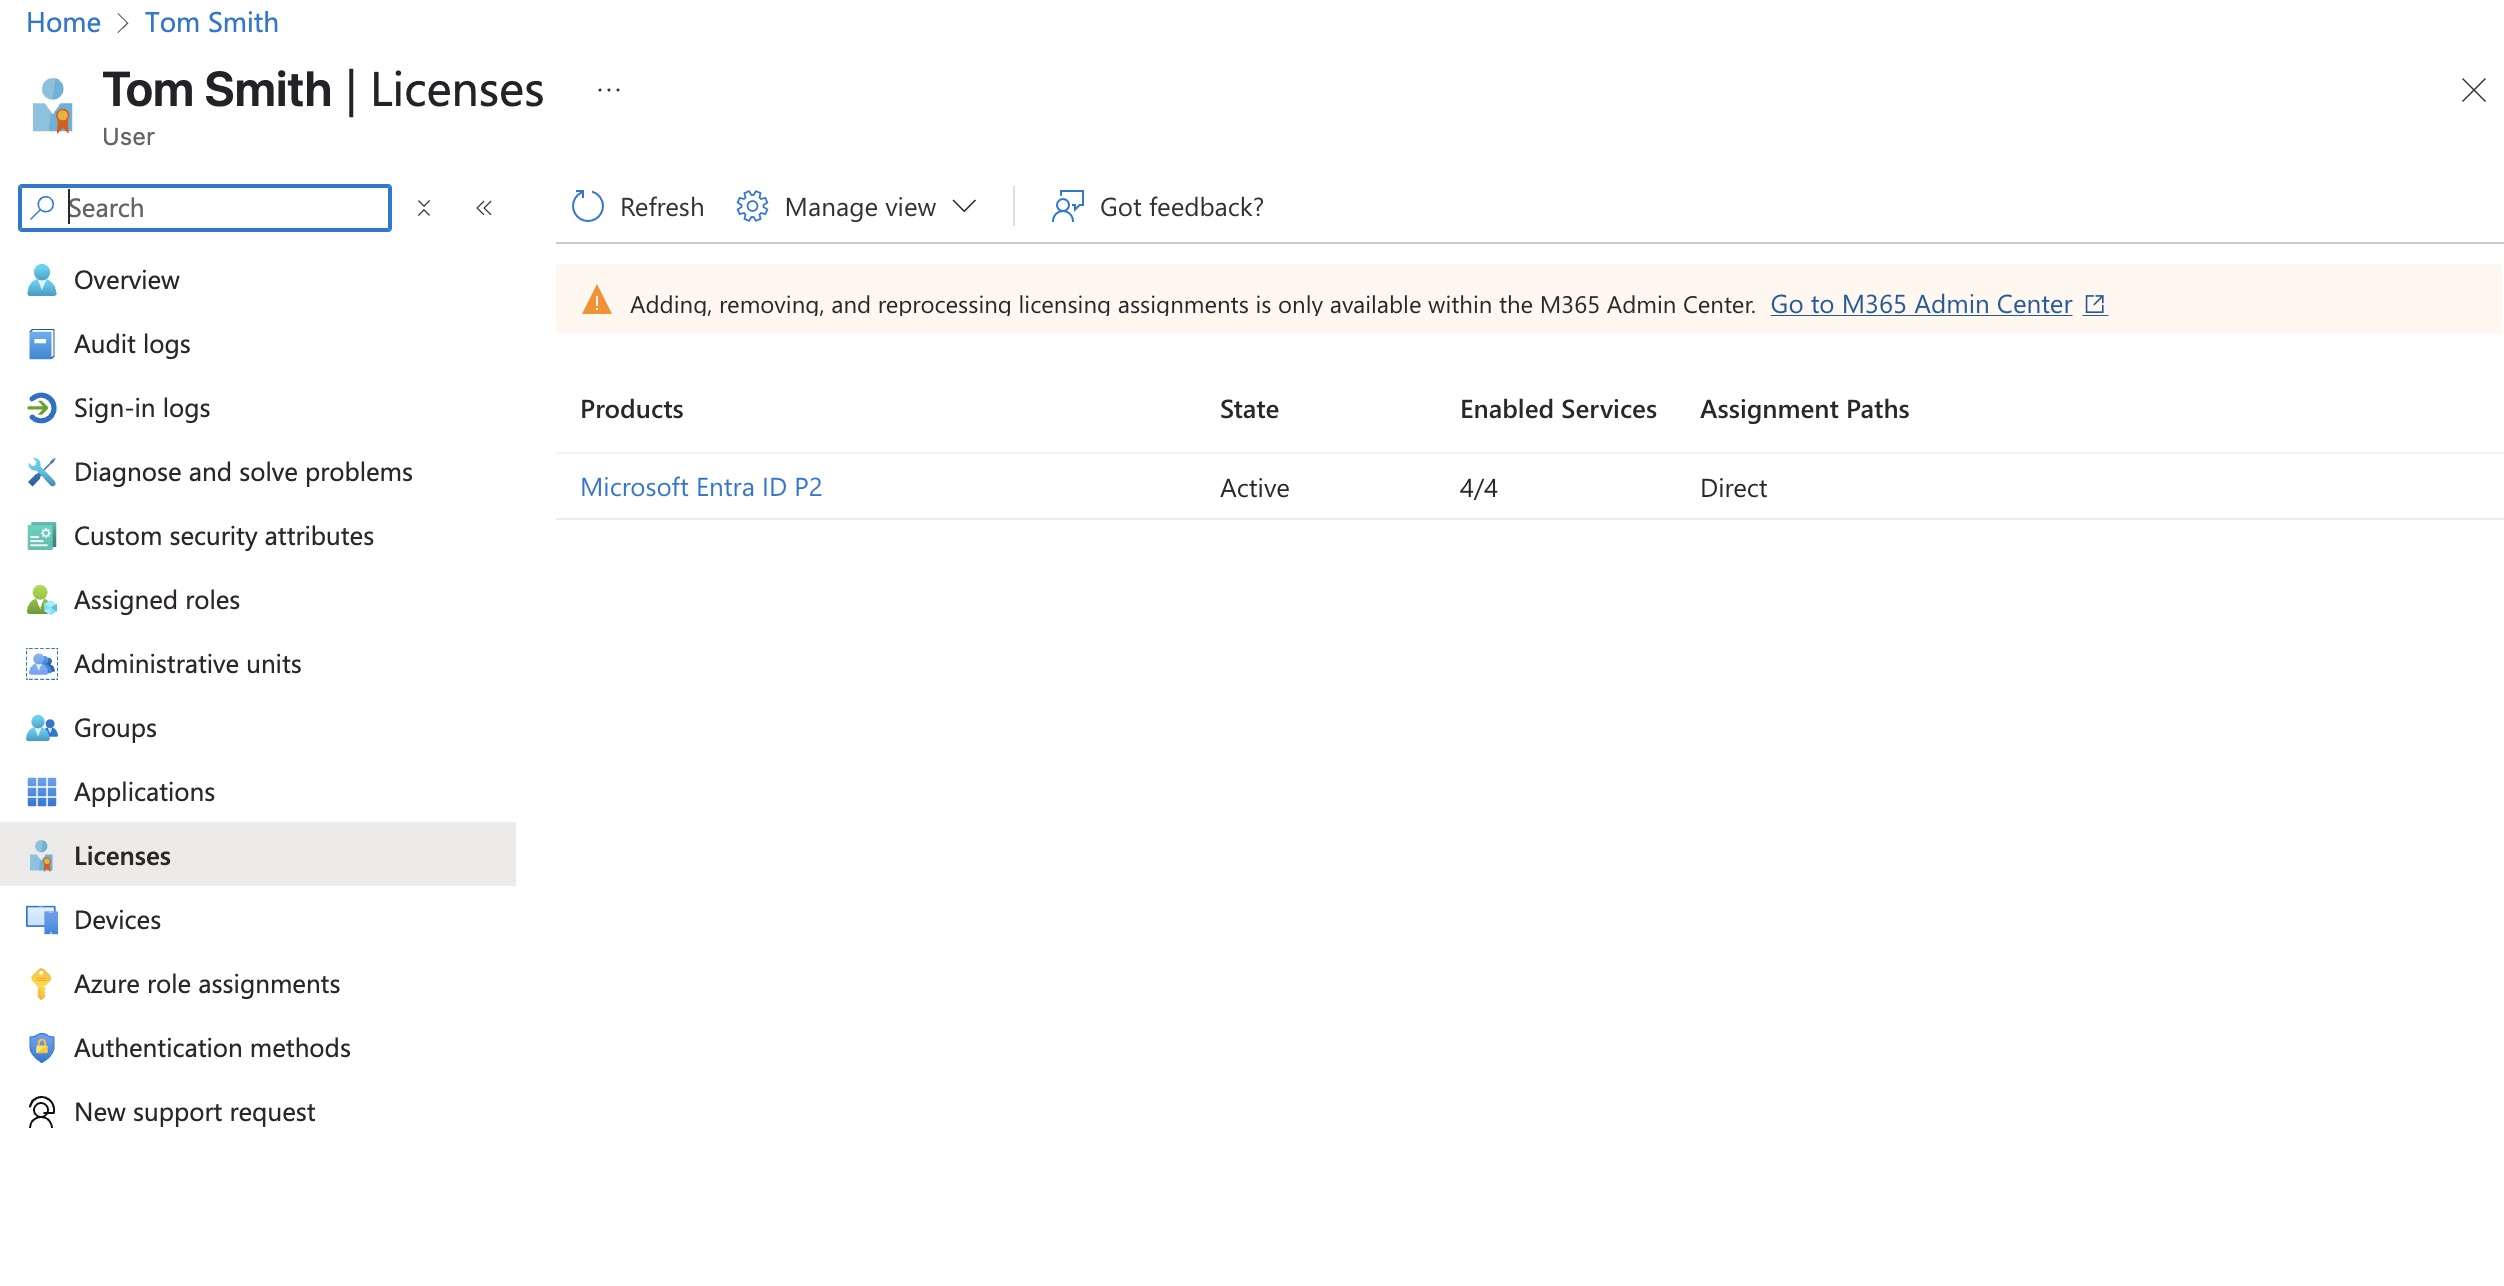Click the Applications grid icon
Screen dimensions: 2504x1286
click(41, 792)
